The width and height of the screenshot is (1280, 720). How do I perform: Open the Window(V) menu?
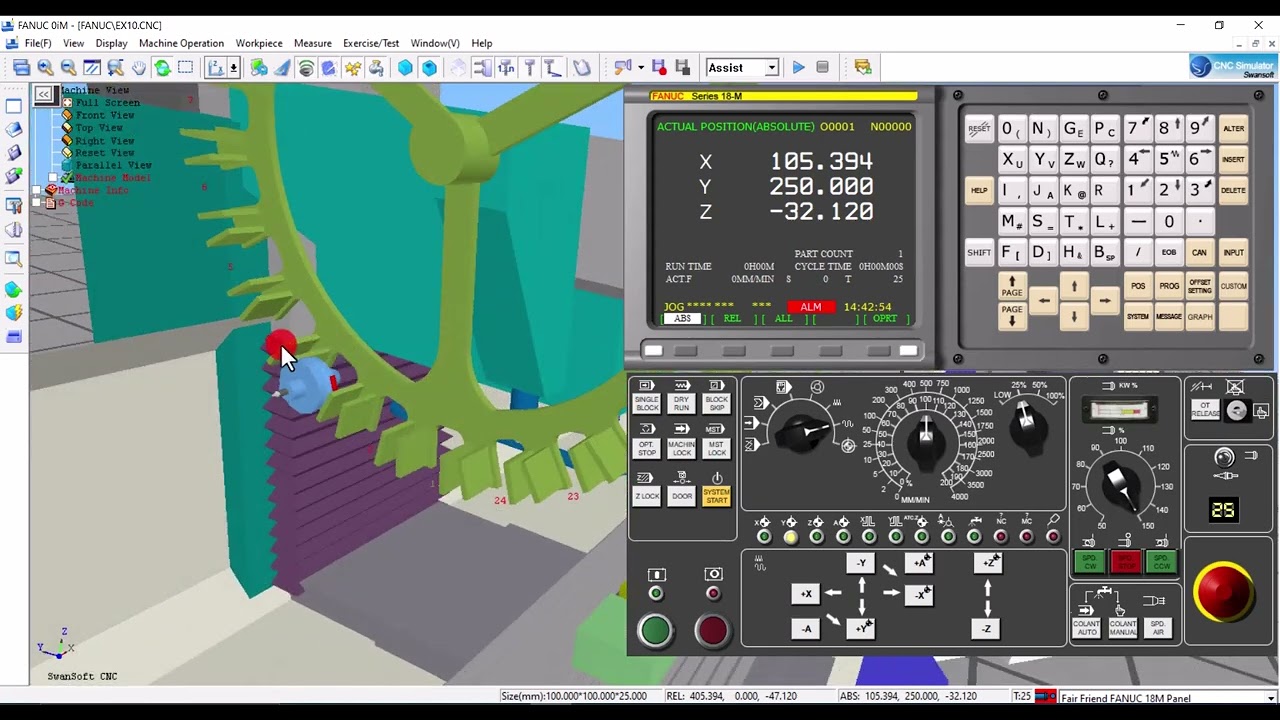[x=434, y=43]
